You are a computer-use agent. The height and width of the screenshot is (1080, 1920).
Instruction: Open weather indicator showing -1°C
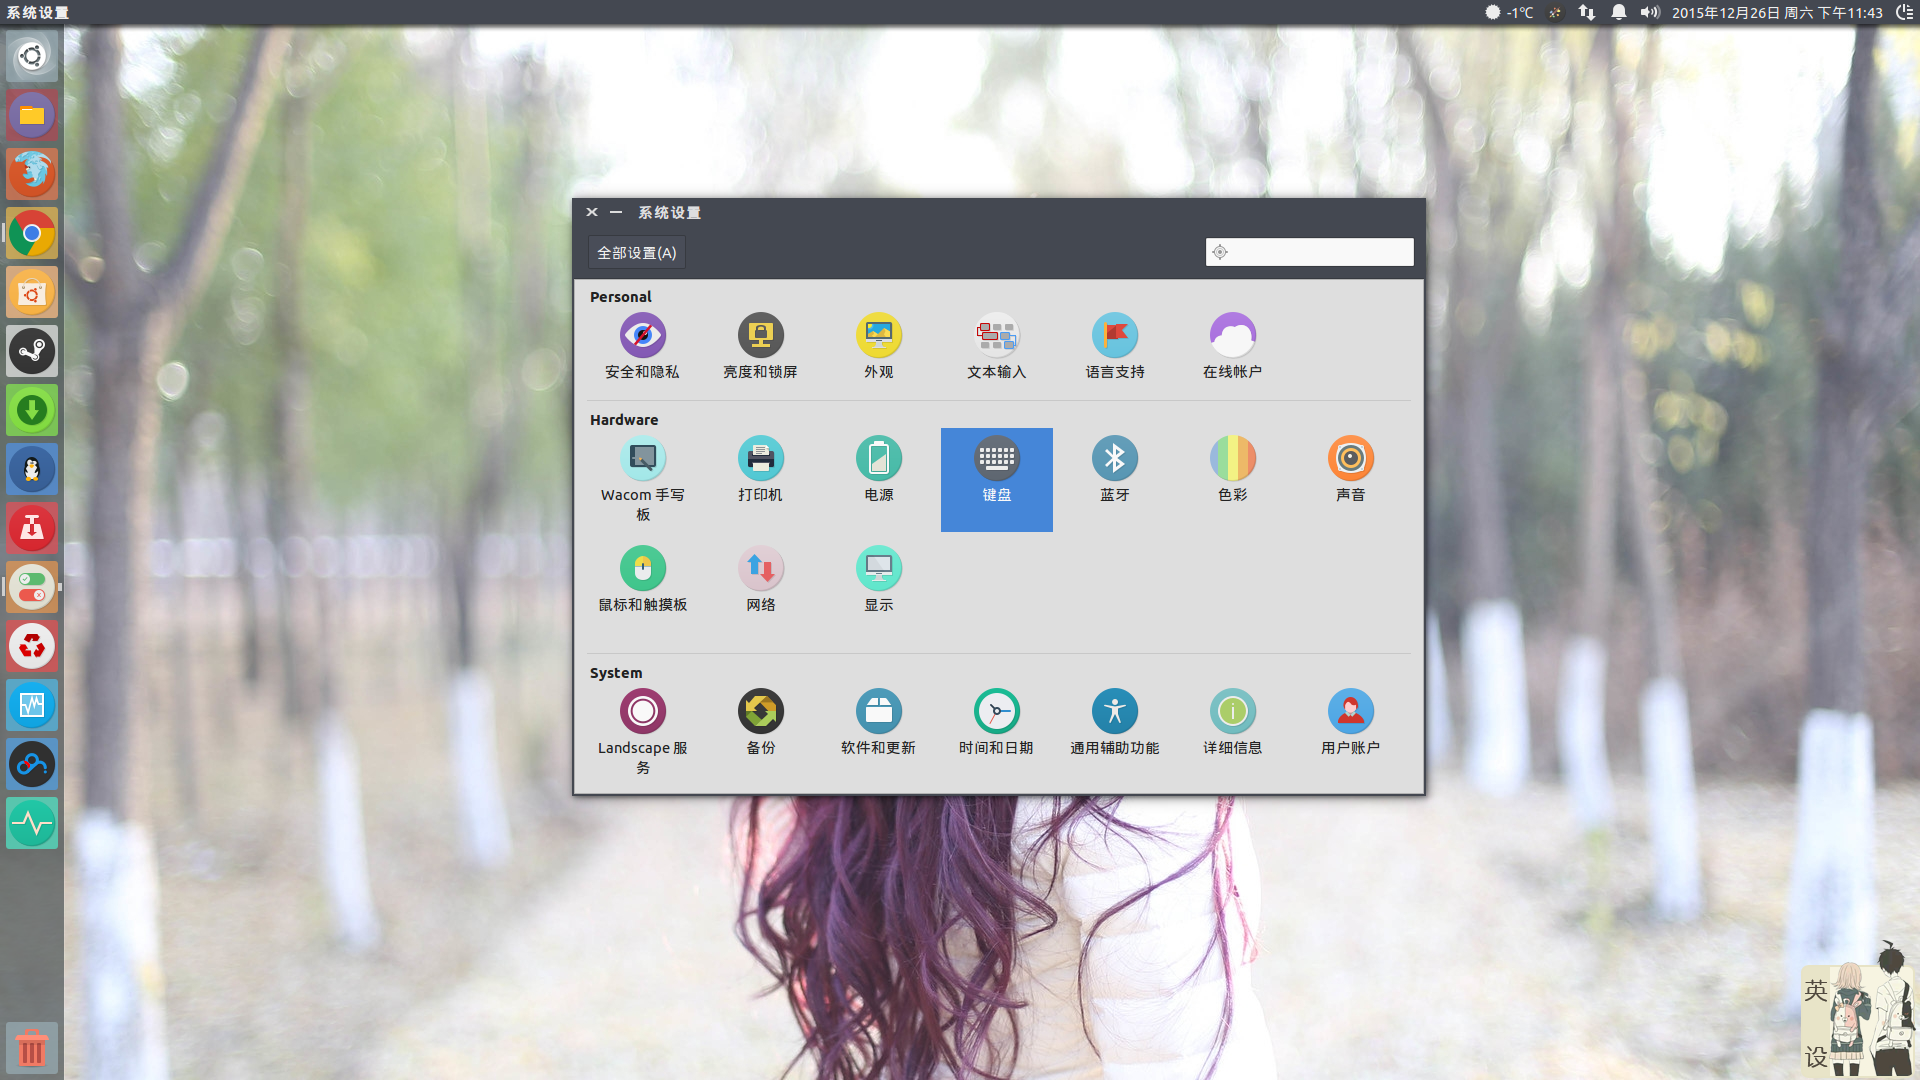click(1509, 13)
